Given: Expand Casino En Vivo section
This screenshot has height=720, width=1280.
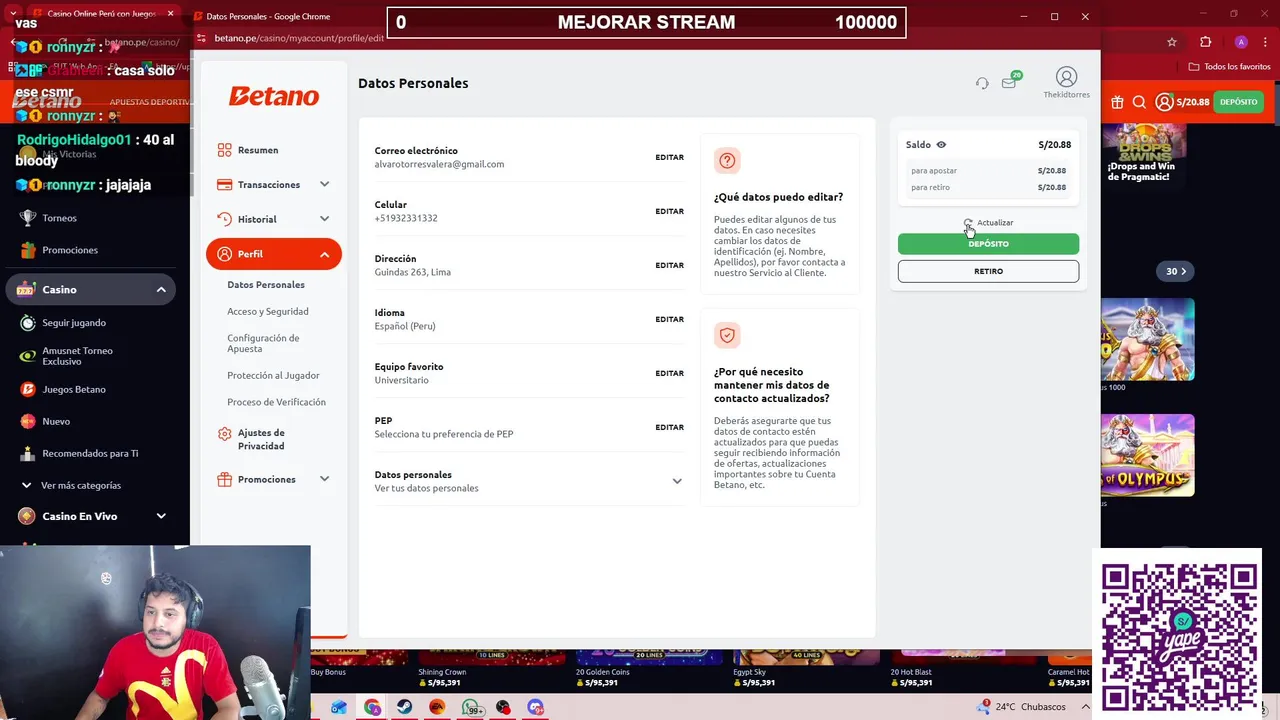Looking at the screenshot, I should tap(161, 516).
